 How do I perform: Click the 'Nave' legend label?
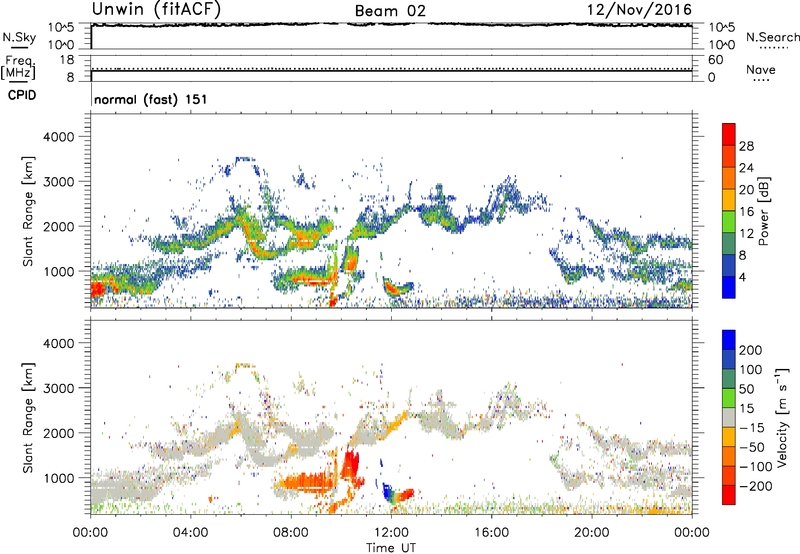[x=761, y=69]
